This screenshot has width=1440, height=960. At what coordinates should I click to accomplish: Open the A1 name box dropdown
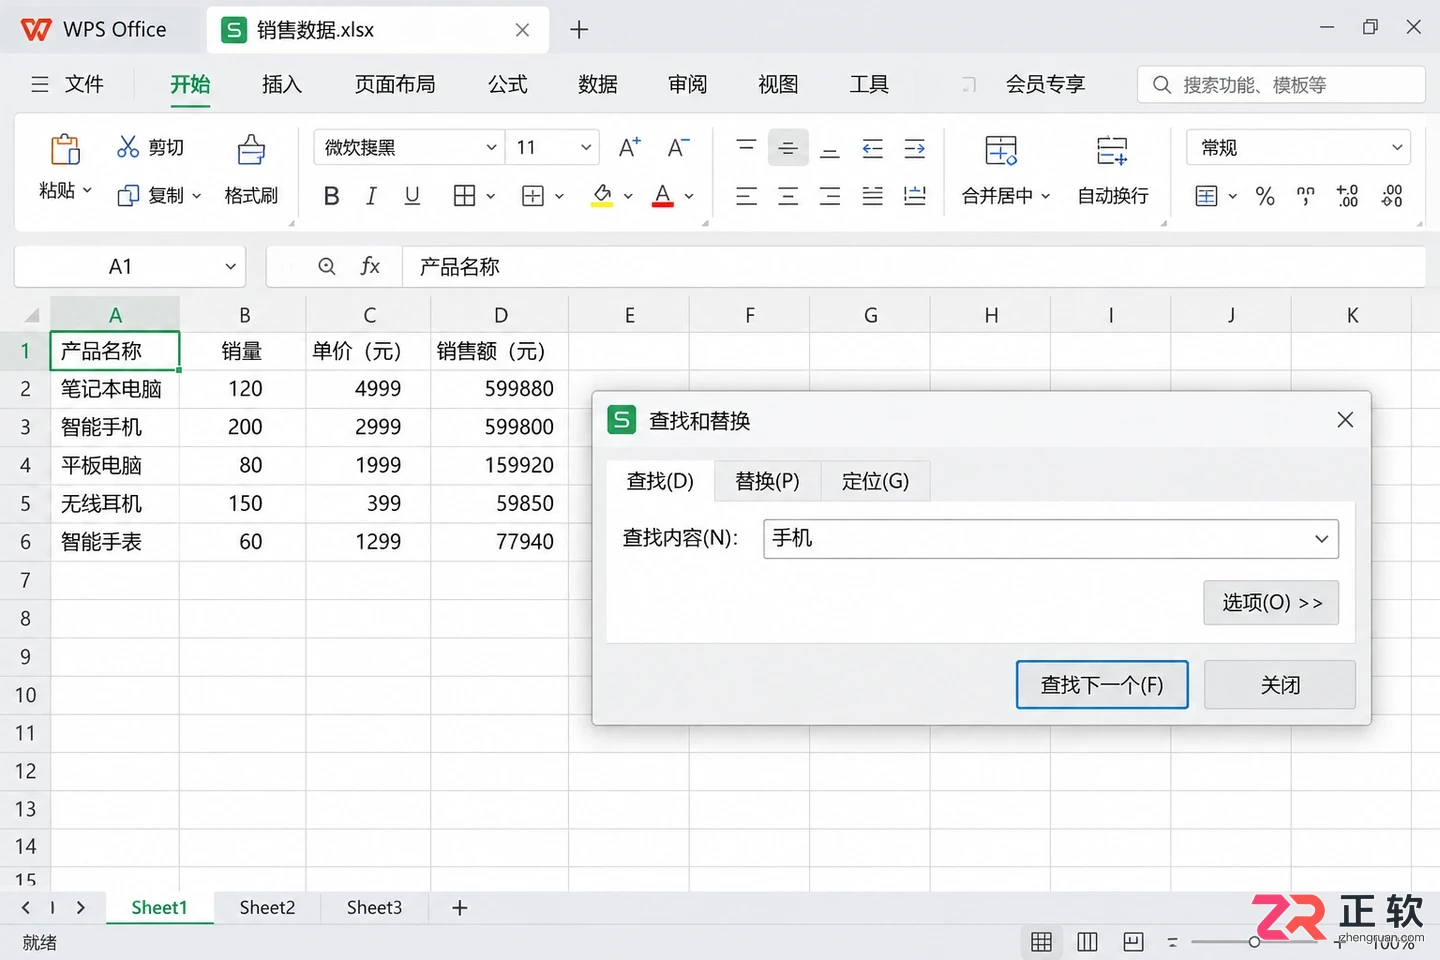[x=231, y=267]
